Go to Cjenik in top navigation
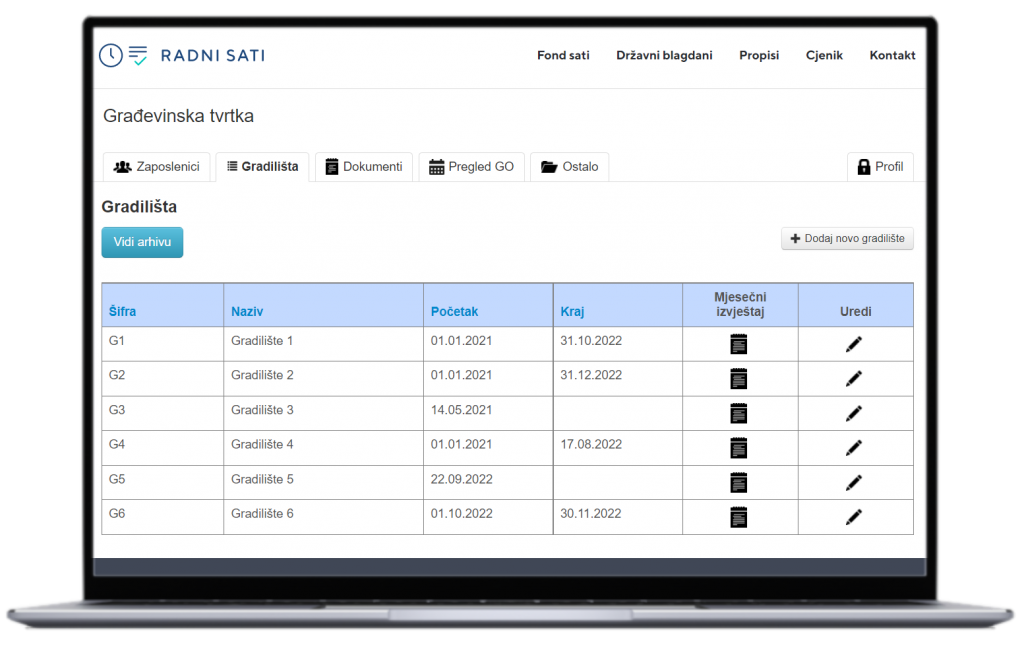The height and width of the screenshot is (655, 1024). (x=824, y=56)
